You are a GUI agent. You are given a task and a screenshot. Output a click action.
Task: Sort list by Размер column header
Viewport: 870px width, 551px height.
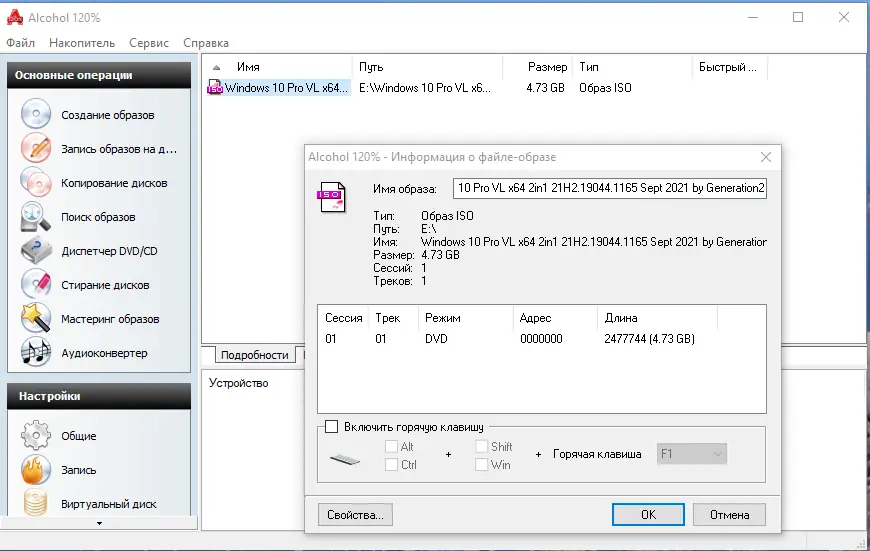click(x=538, y=67)
